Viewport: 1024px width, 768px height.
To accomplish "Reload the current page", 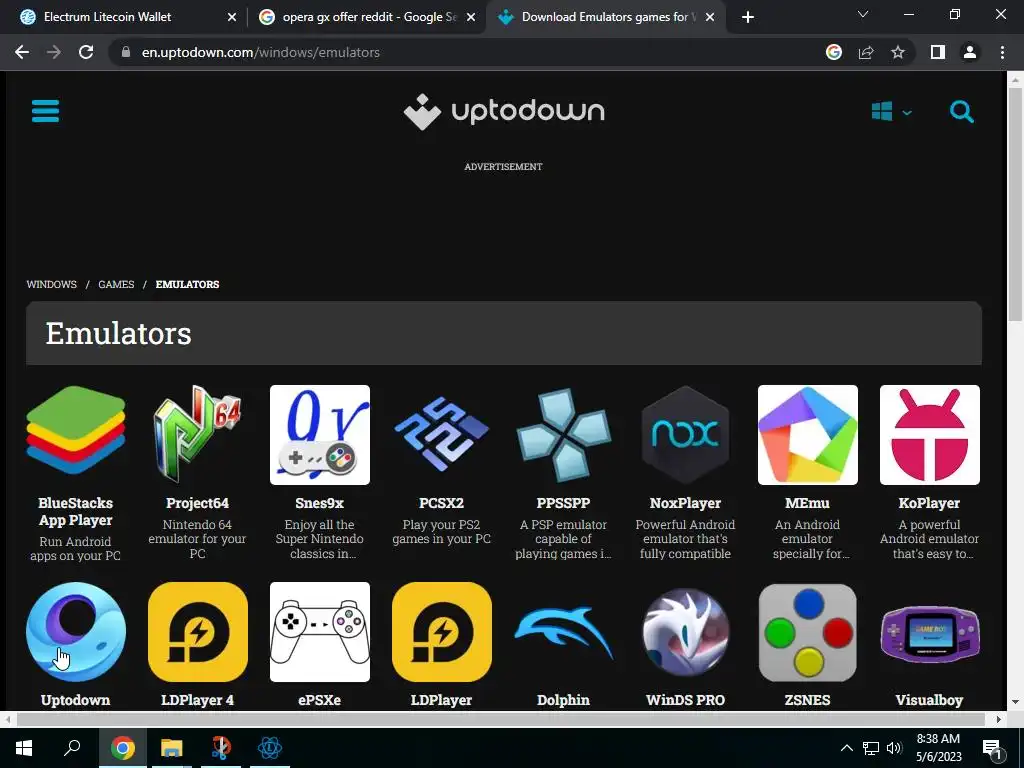I will click(86, 52).
